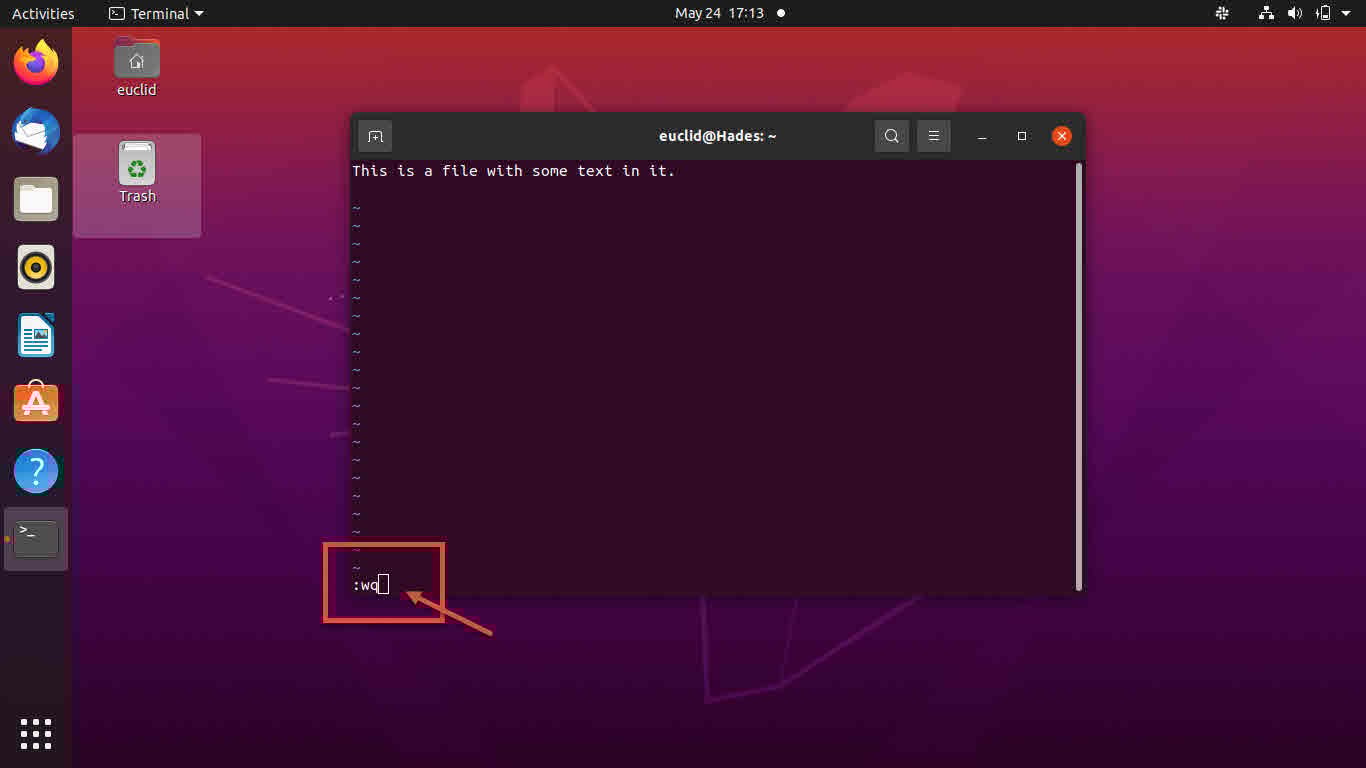Screen dimensions: 1366x768
Task: Open the Files manager in dock
Action: [x=36, y=199]
